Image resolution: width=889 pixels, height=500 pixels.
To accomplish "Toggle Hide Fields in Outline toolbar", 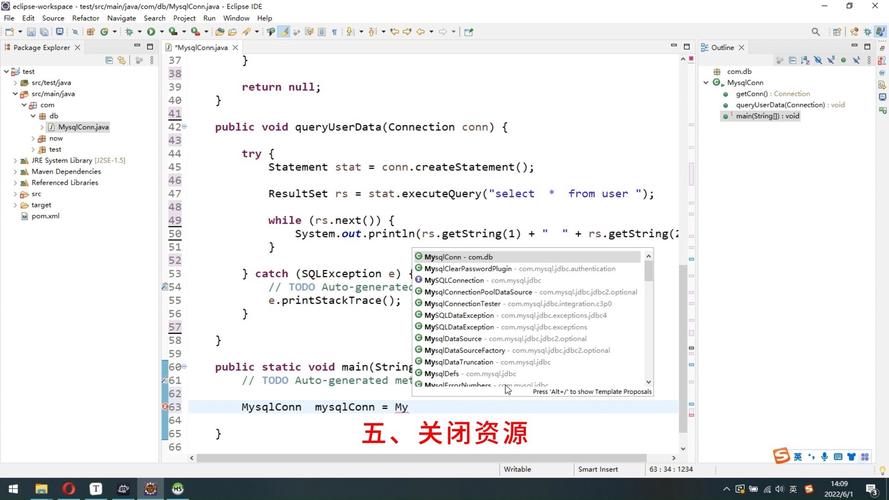I will coord(818,60).
